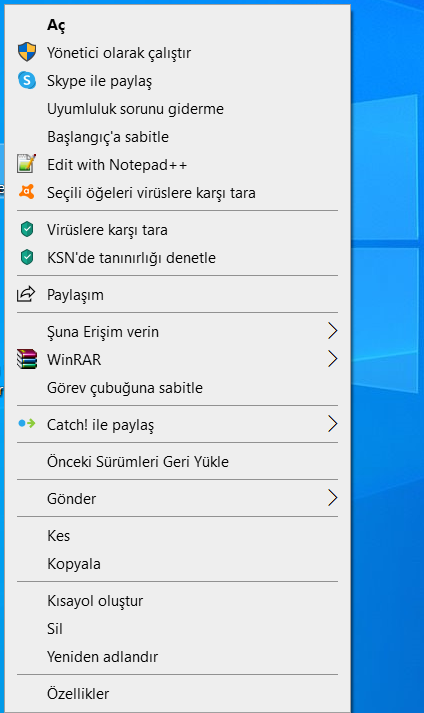Screen dimensions: 424x713
Task: Click the share arrow icon beside Paylaşım
Action: tap(26, 294)
